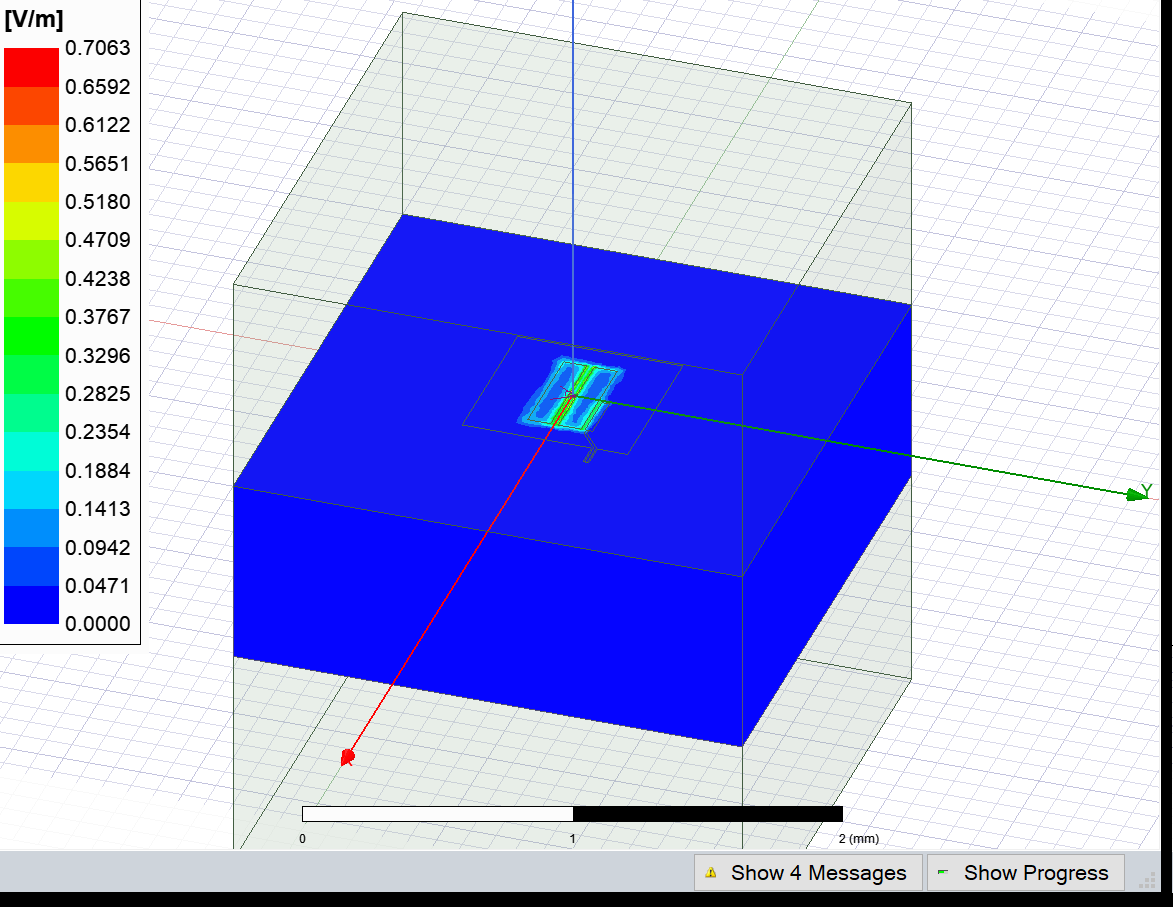Click the legend value 0.3767
The width and height of the screenshot is (1173, 907).
97,317
